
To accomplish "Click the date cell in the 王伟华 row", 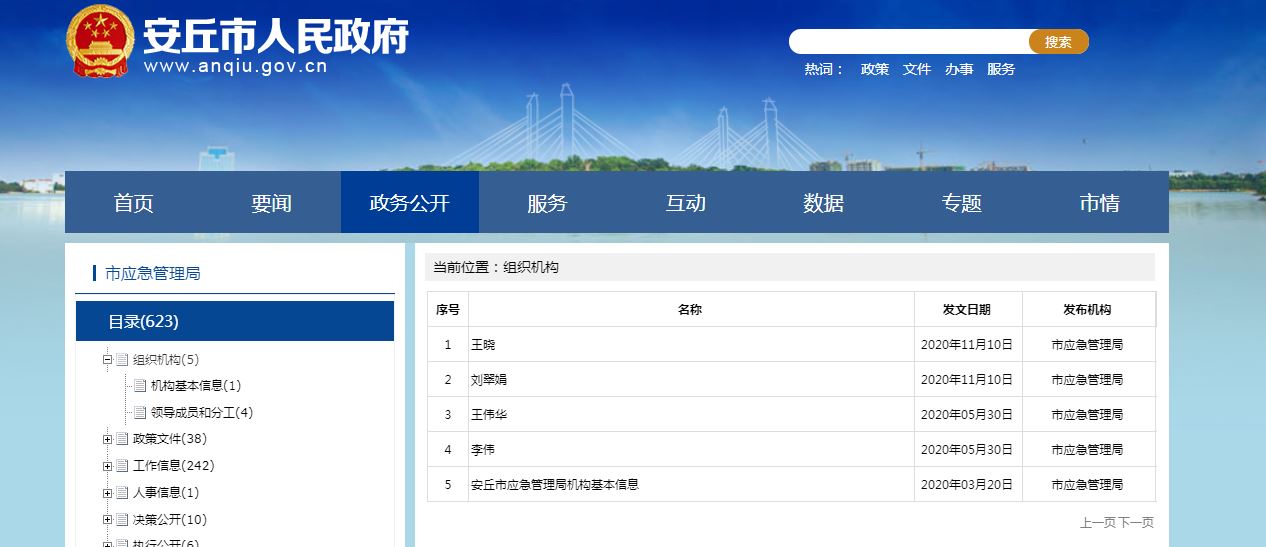I will (967, 415).
